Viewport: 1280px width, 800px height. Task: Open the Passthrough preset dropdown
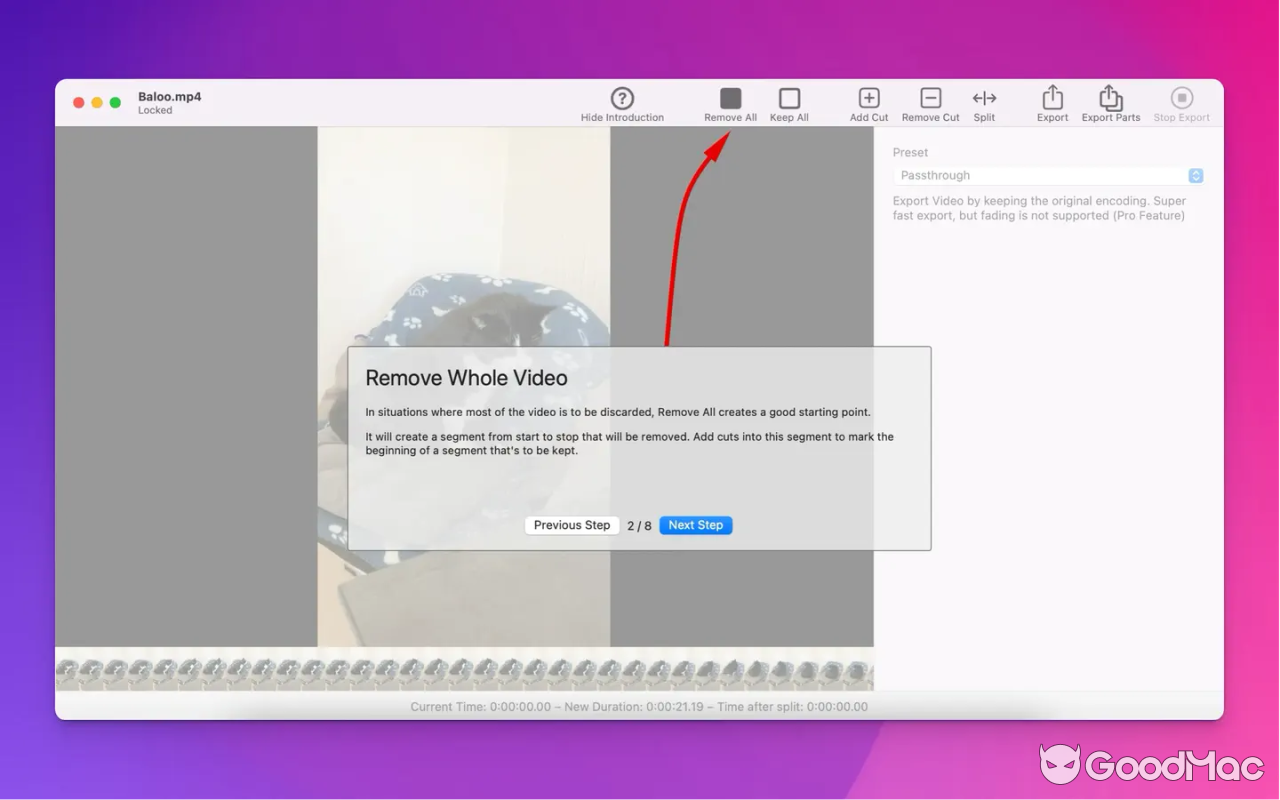1047,175
